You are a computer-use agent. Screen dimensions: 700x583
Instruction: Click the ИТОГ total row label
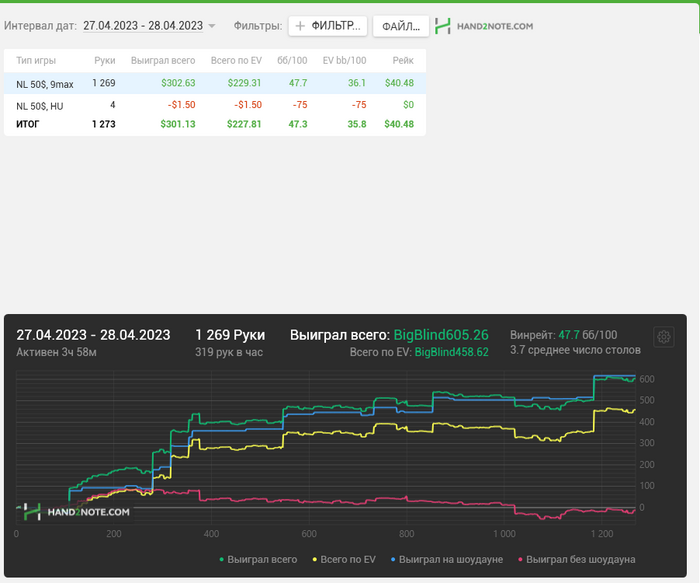tap(28, 124)
